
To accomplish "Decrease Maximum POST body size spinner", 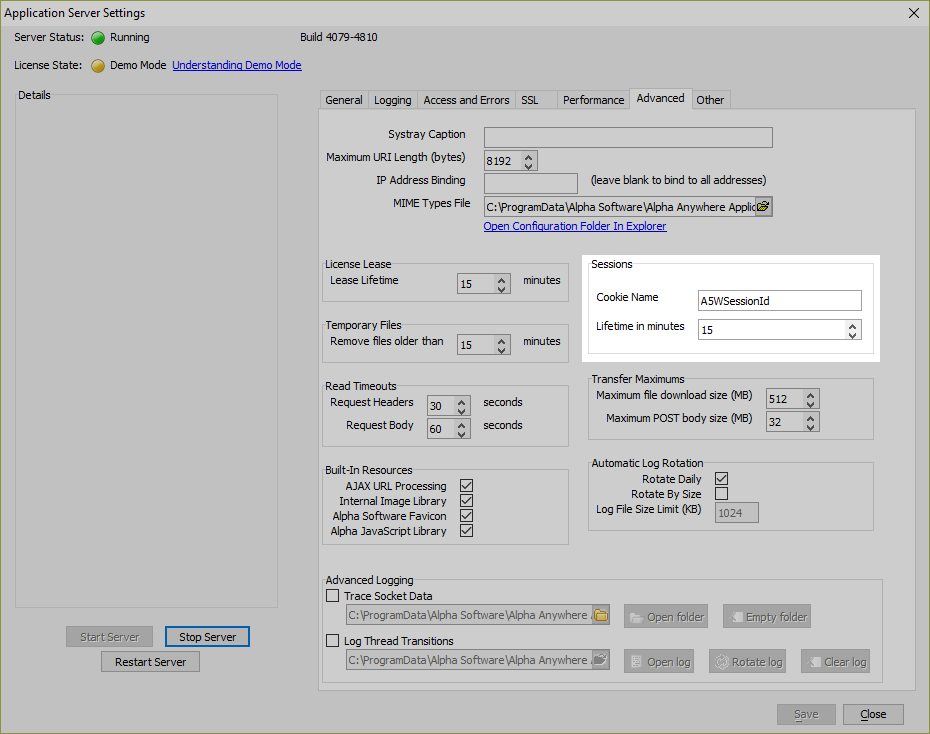I will click(x=810, y=427).
